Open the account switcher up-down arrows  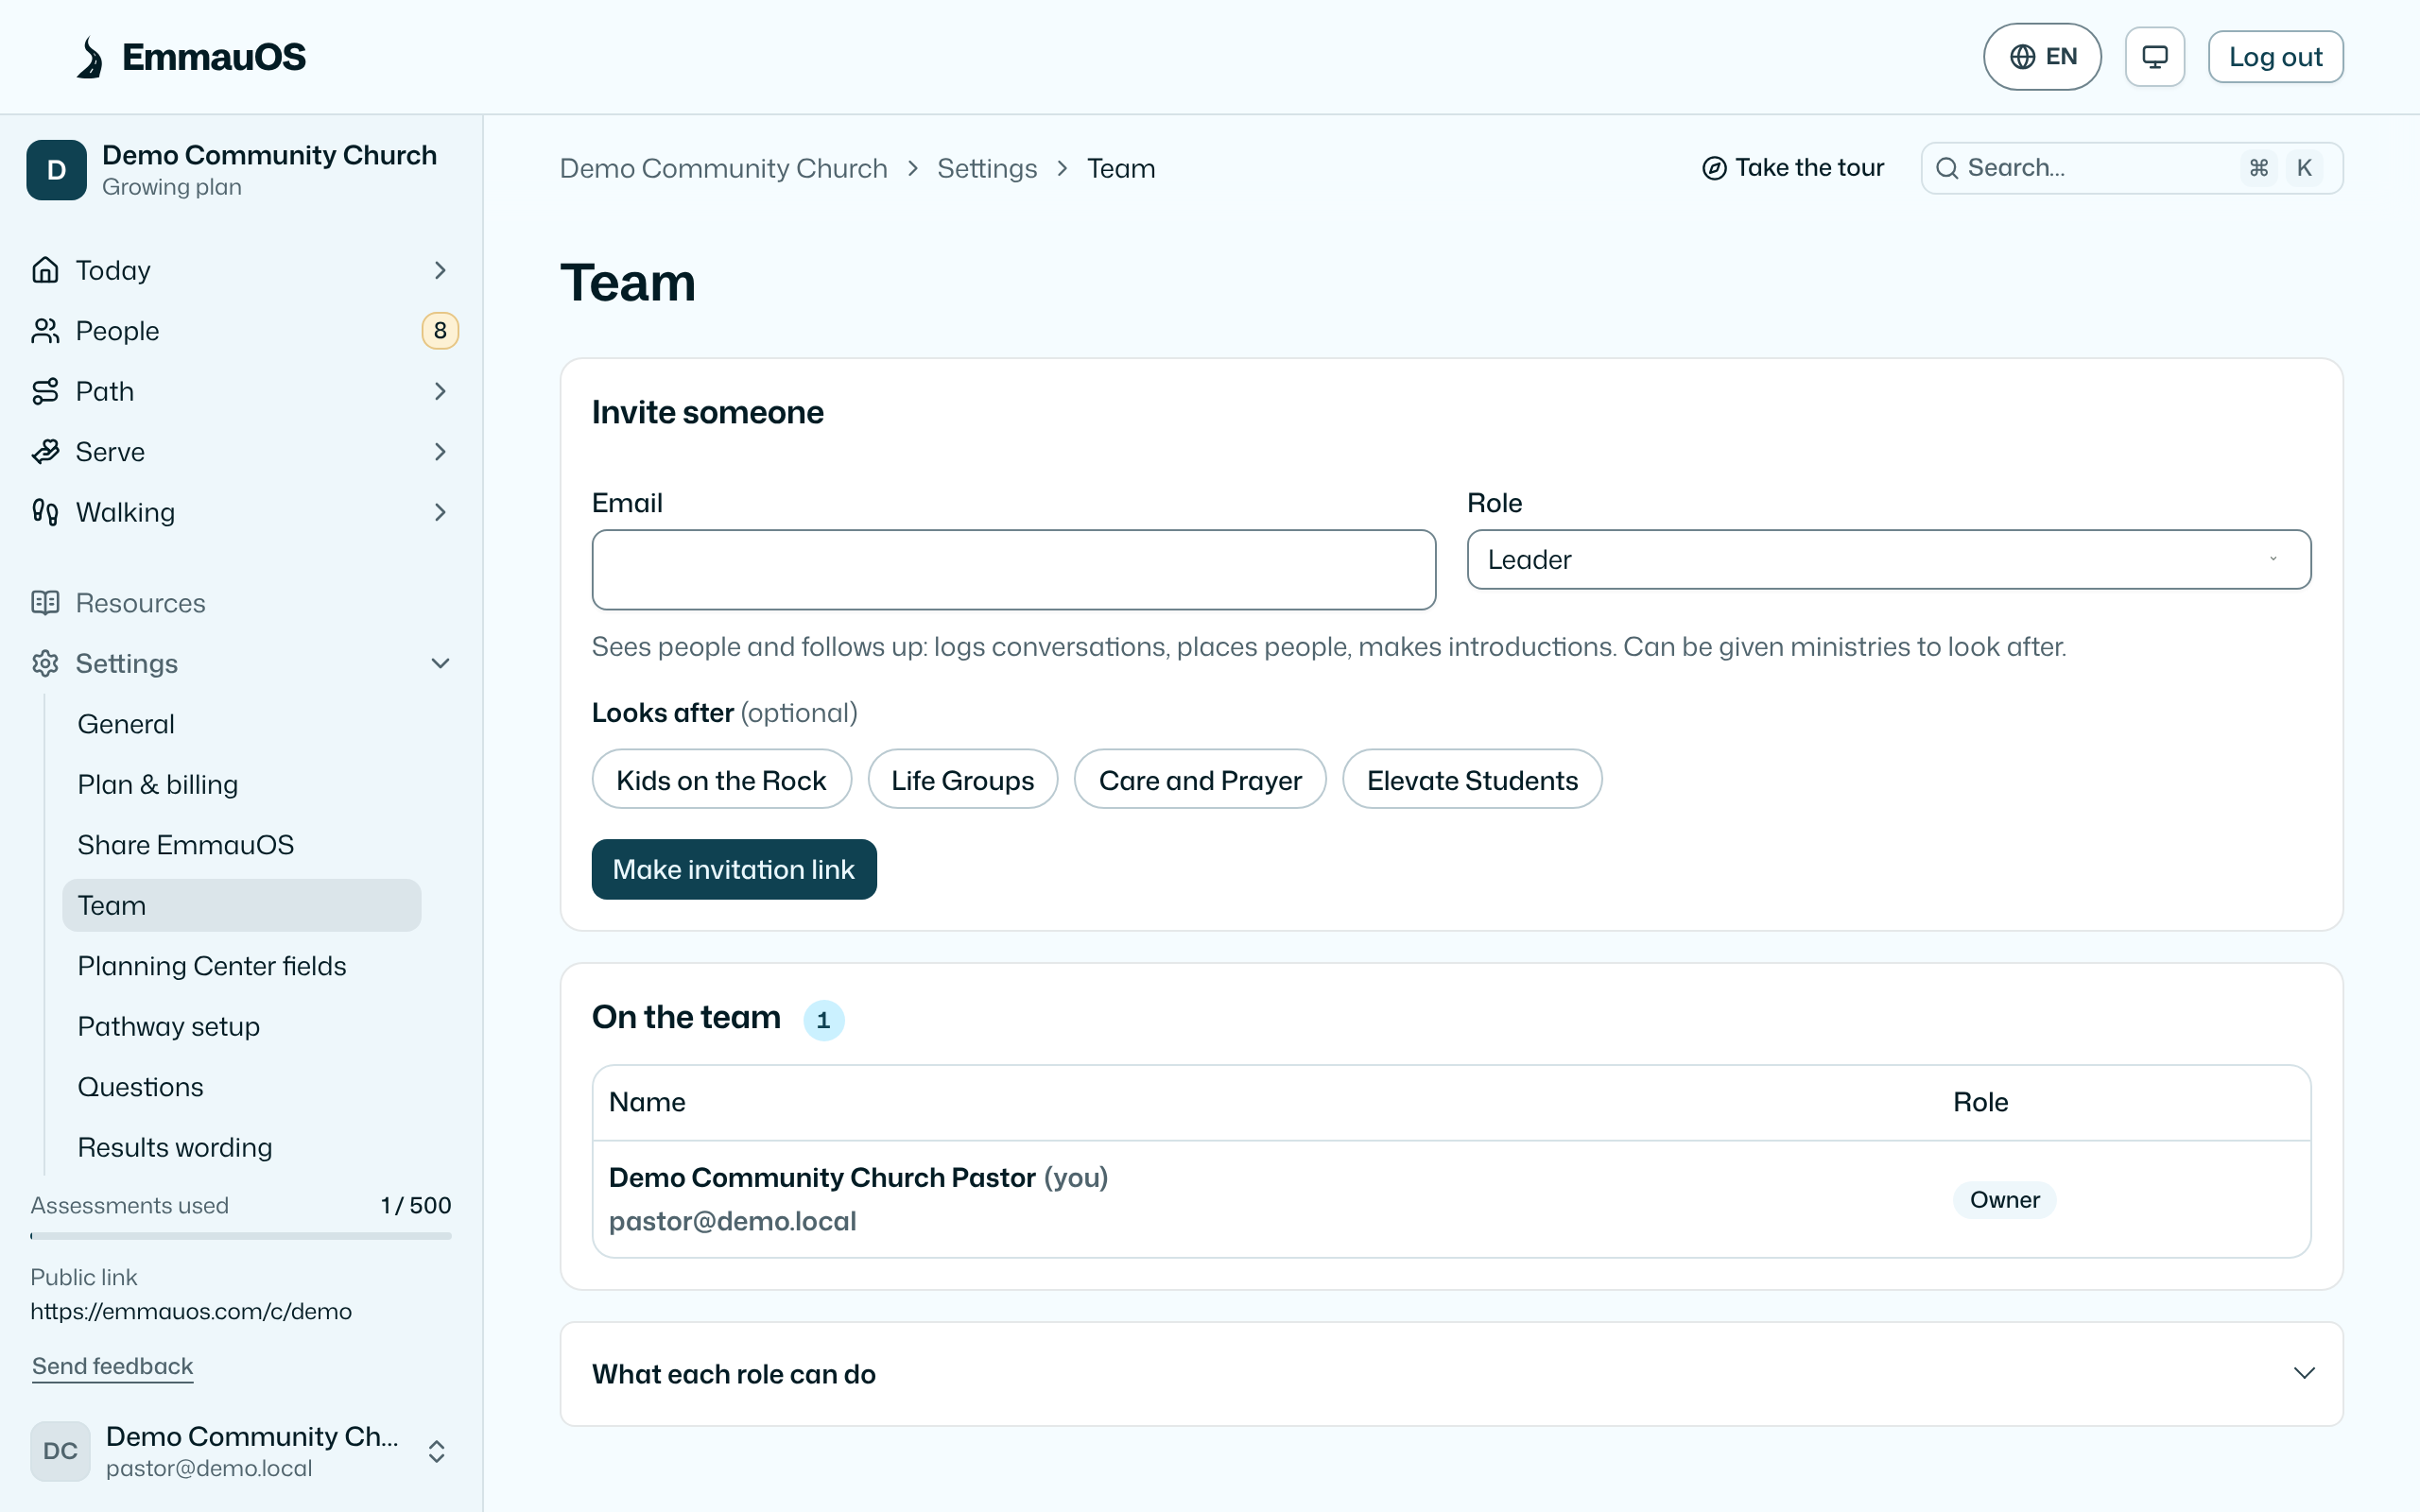pyautogui.click(x=437, y=1451)
